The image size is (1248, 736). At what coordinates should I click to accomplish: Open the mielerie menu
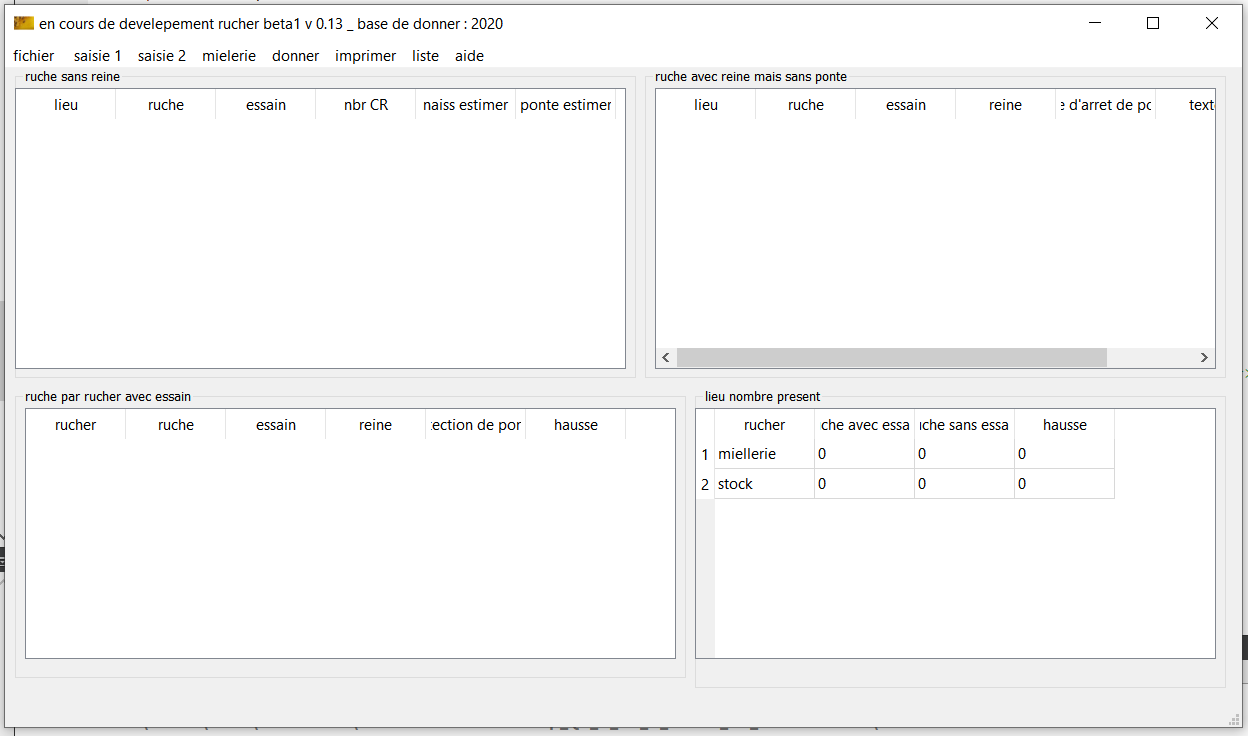229,56
